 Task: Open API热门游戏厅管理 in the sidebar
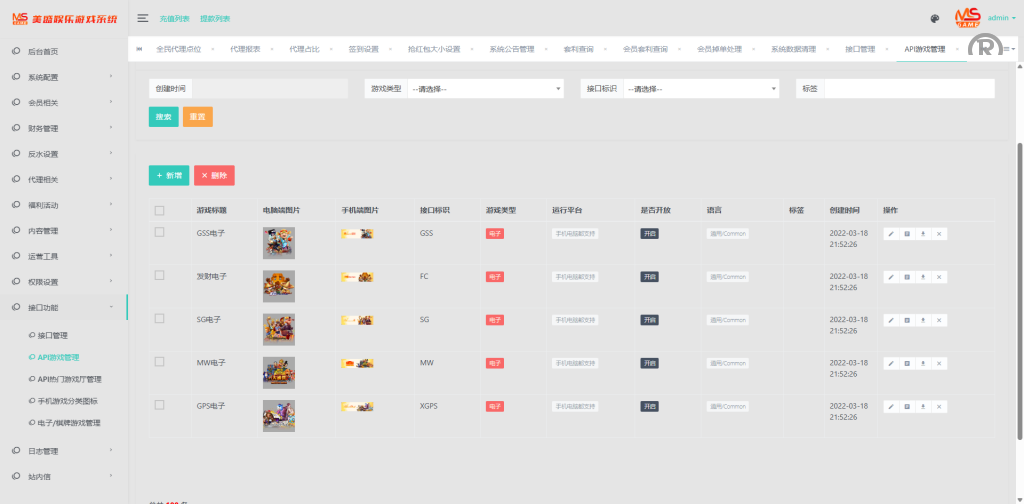point(70,379)
